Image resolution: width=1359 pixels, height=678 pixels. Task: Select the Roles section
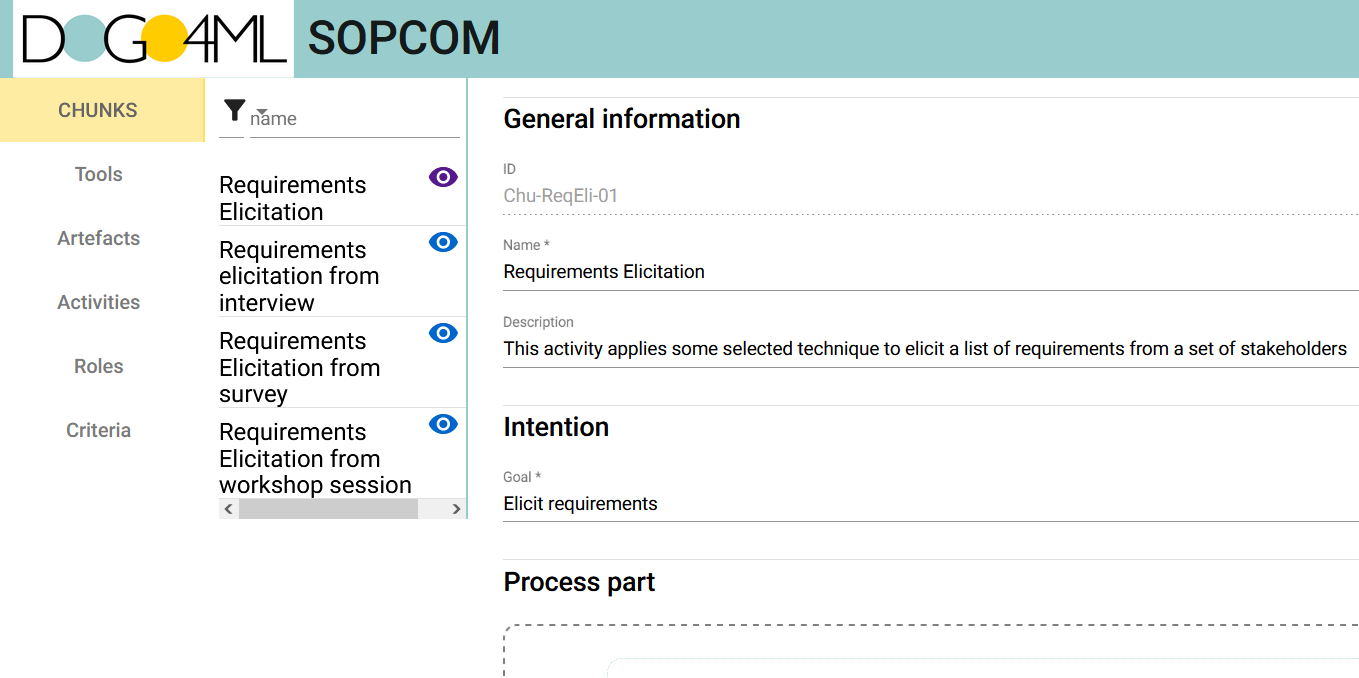tap(98, 366)
